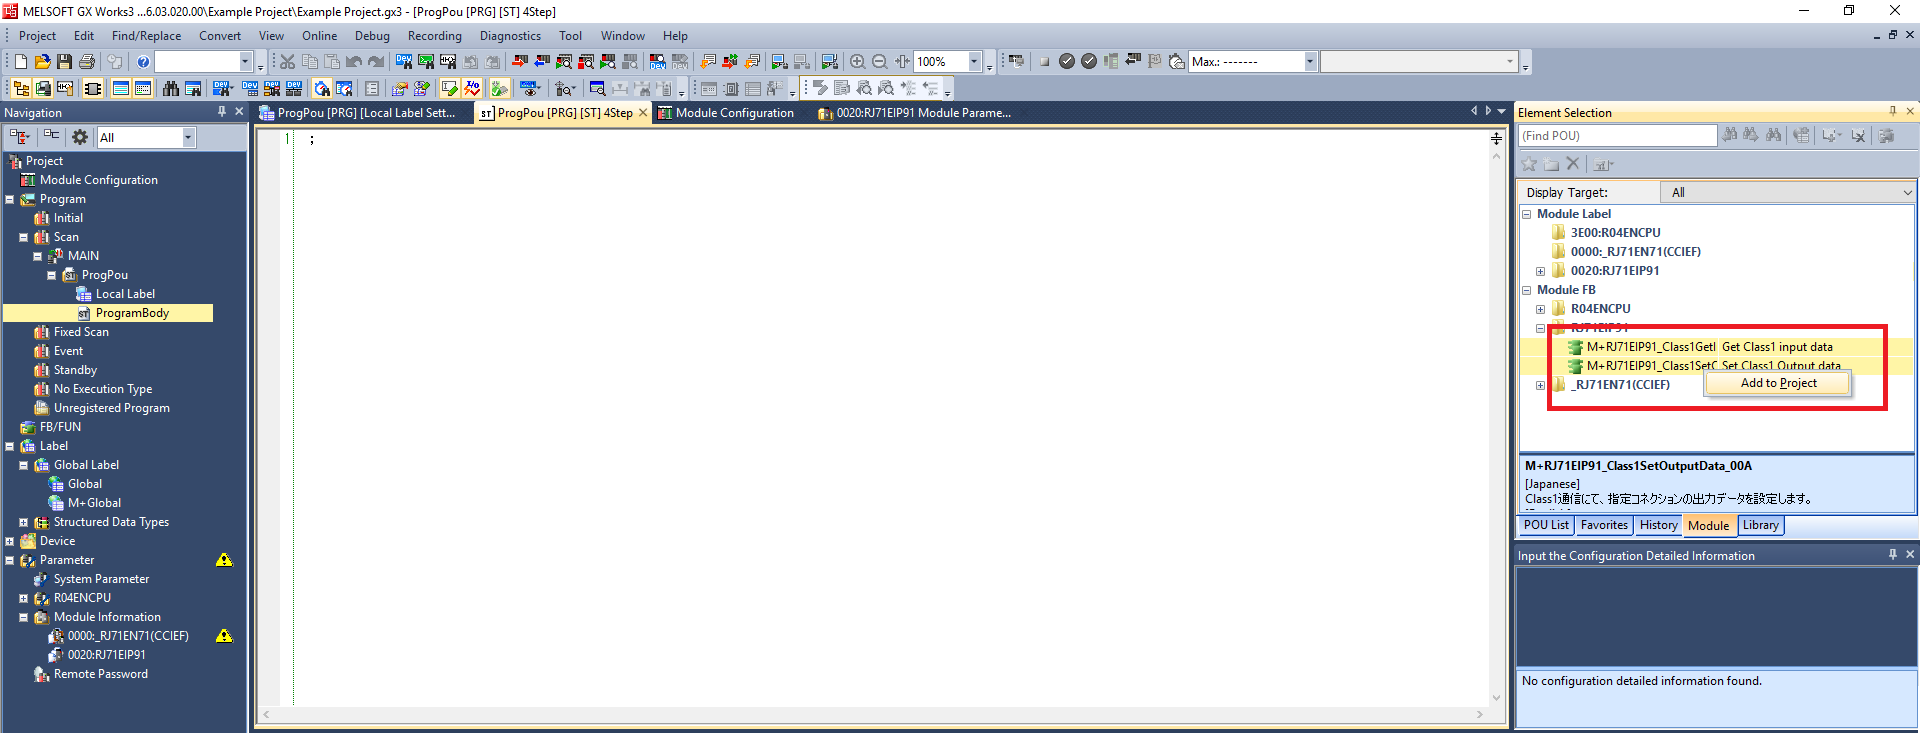The height and width of the screenshot is (733, 1920).
Task: Expand the Structured Data Types node
Action: pos(24,522)
